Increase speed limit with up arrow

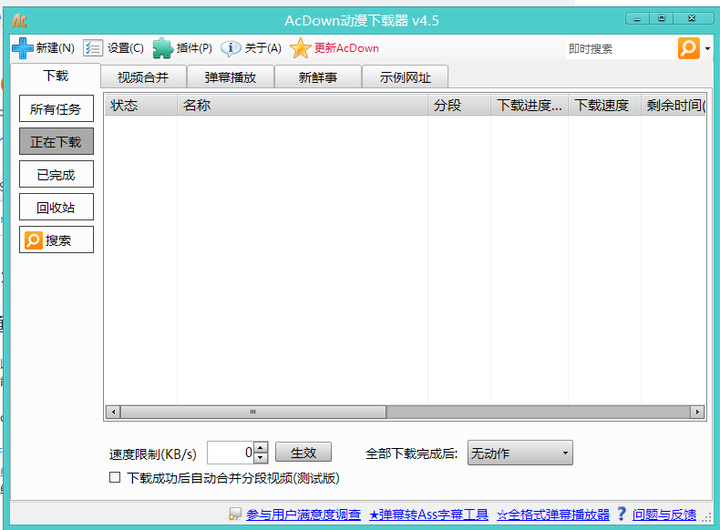click(x=261, y=448)
